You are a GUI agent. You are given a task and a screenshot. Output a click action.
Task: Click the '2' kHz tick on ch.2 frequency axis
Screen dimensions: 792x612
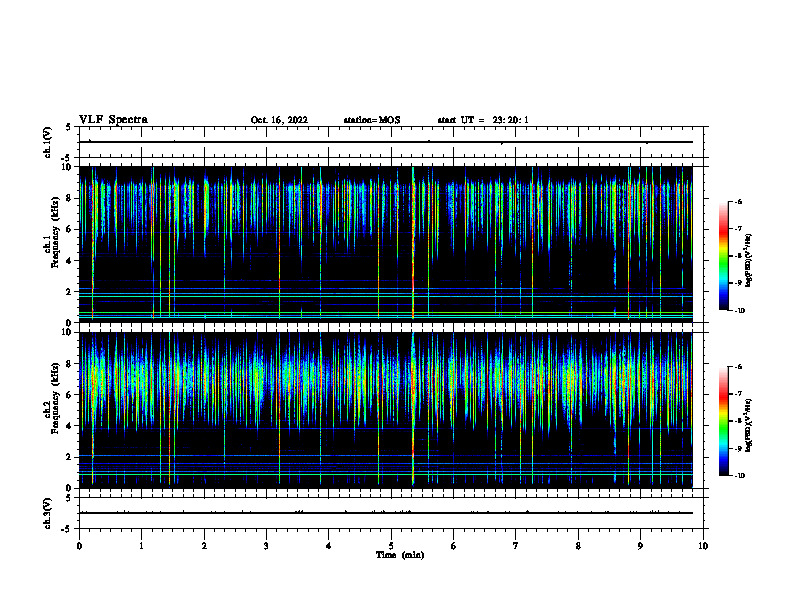(x=70, y=457)
